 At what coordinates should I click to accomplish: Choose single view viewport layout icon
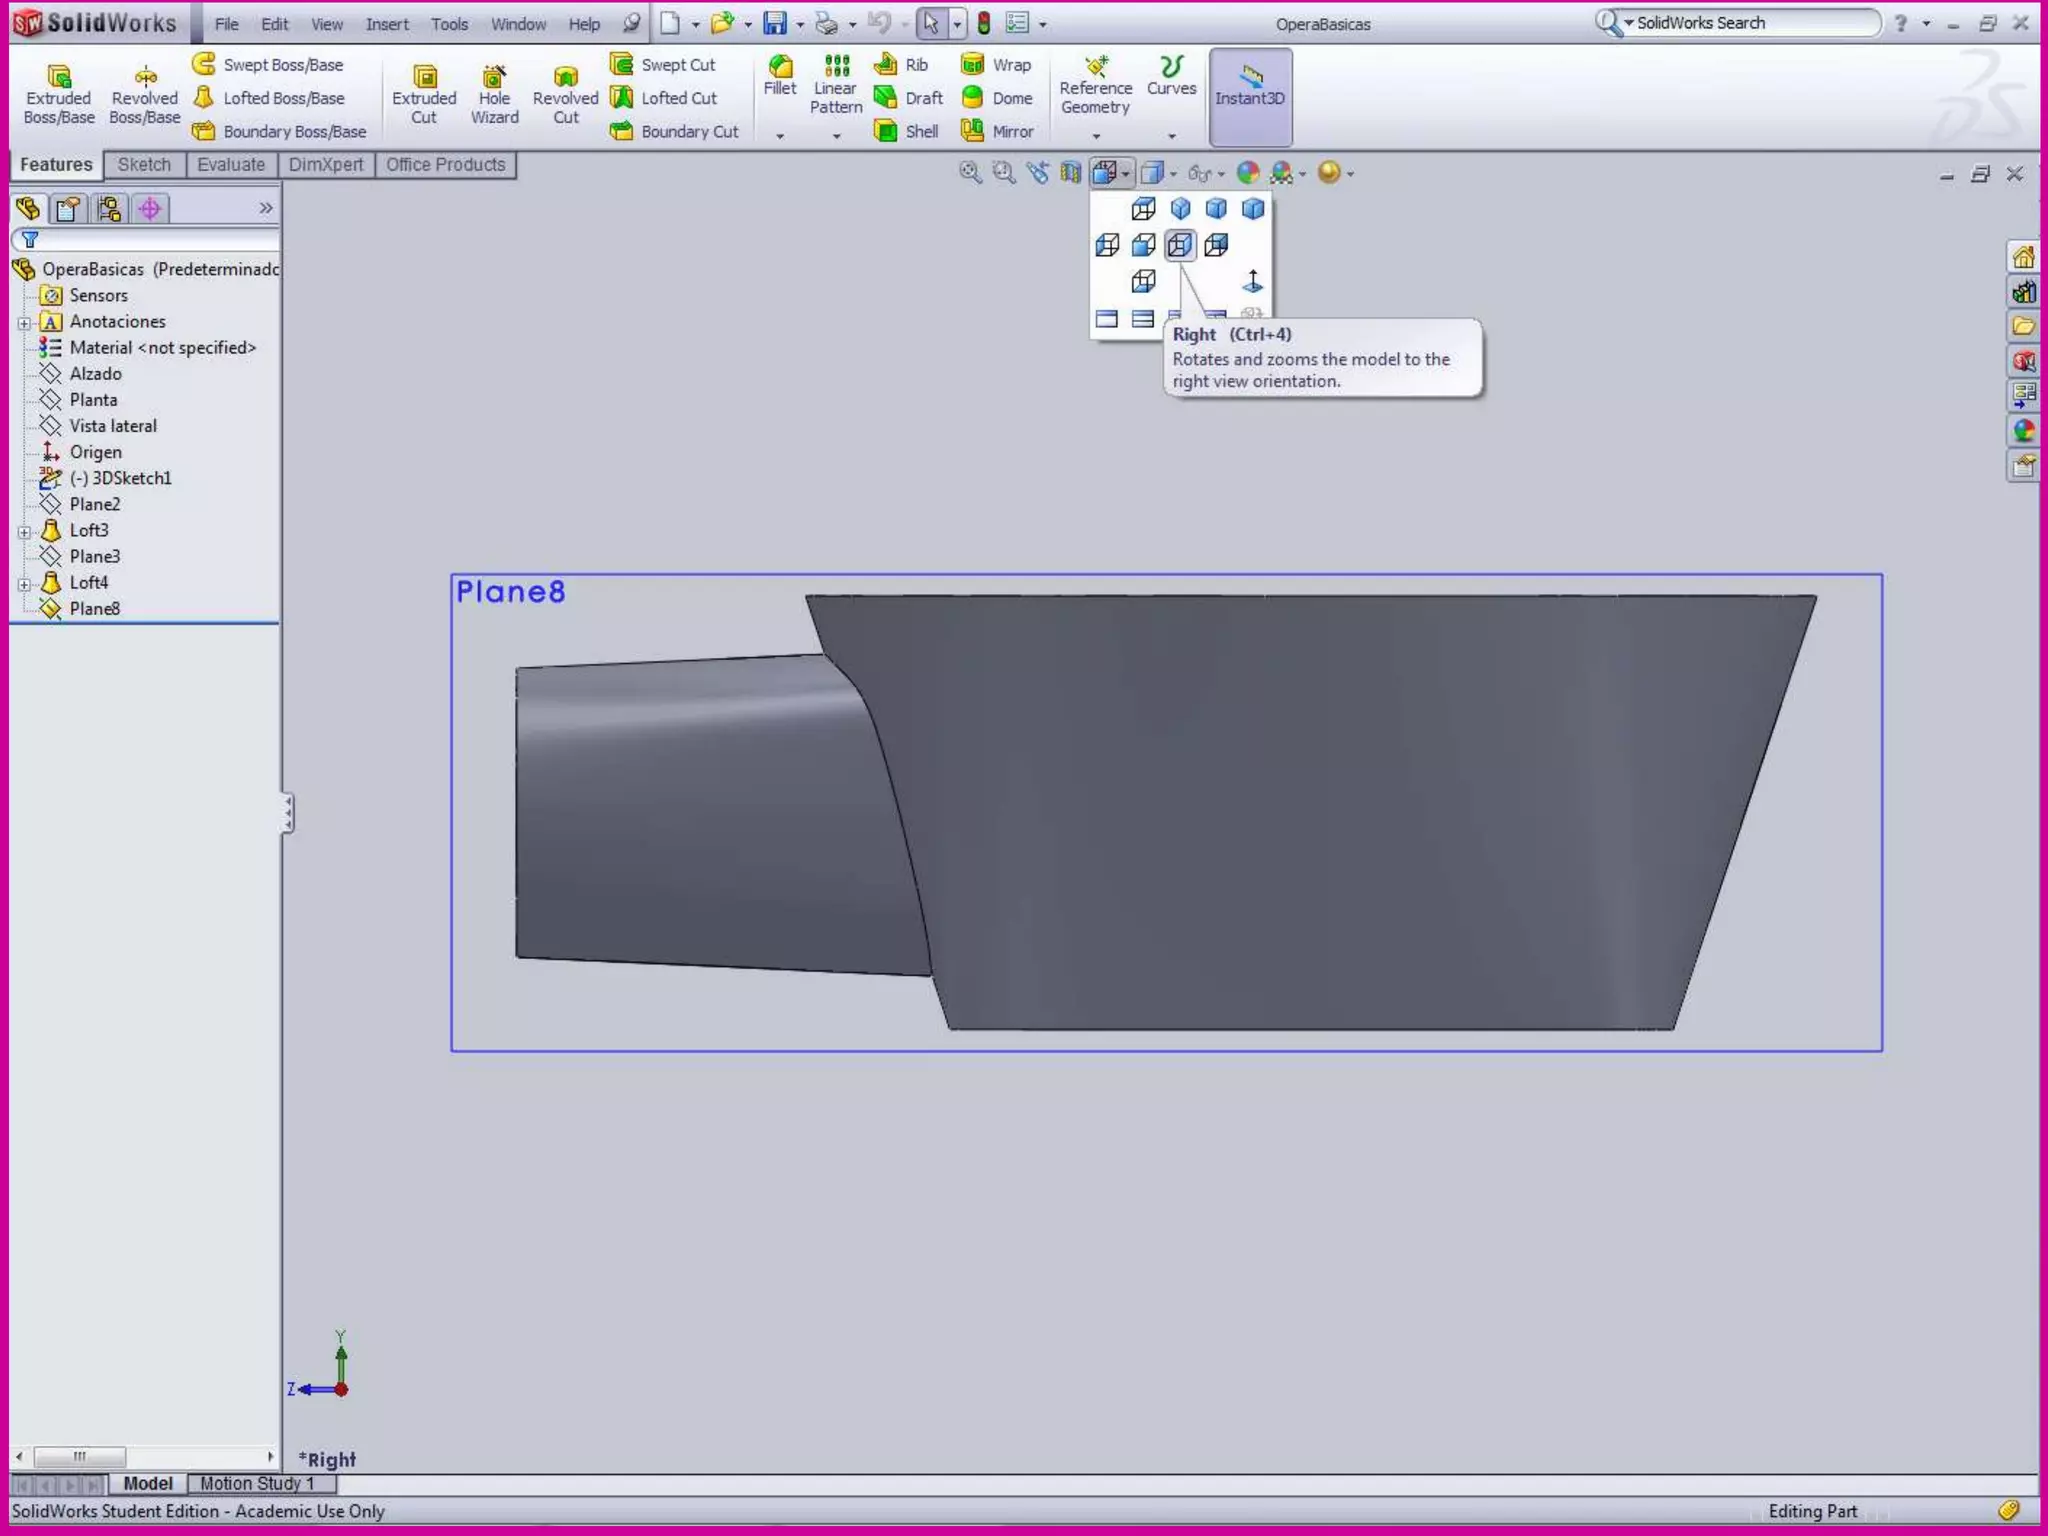[x=1106, y=319]
